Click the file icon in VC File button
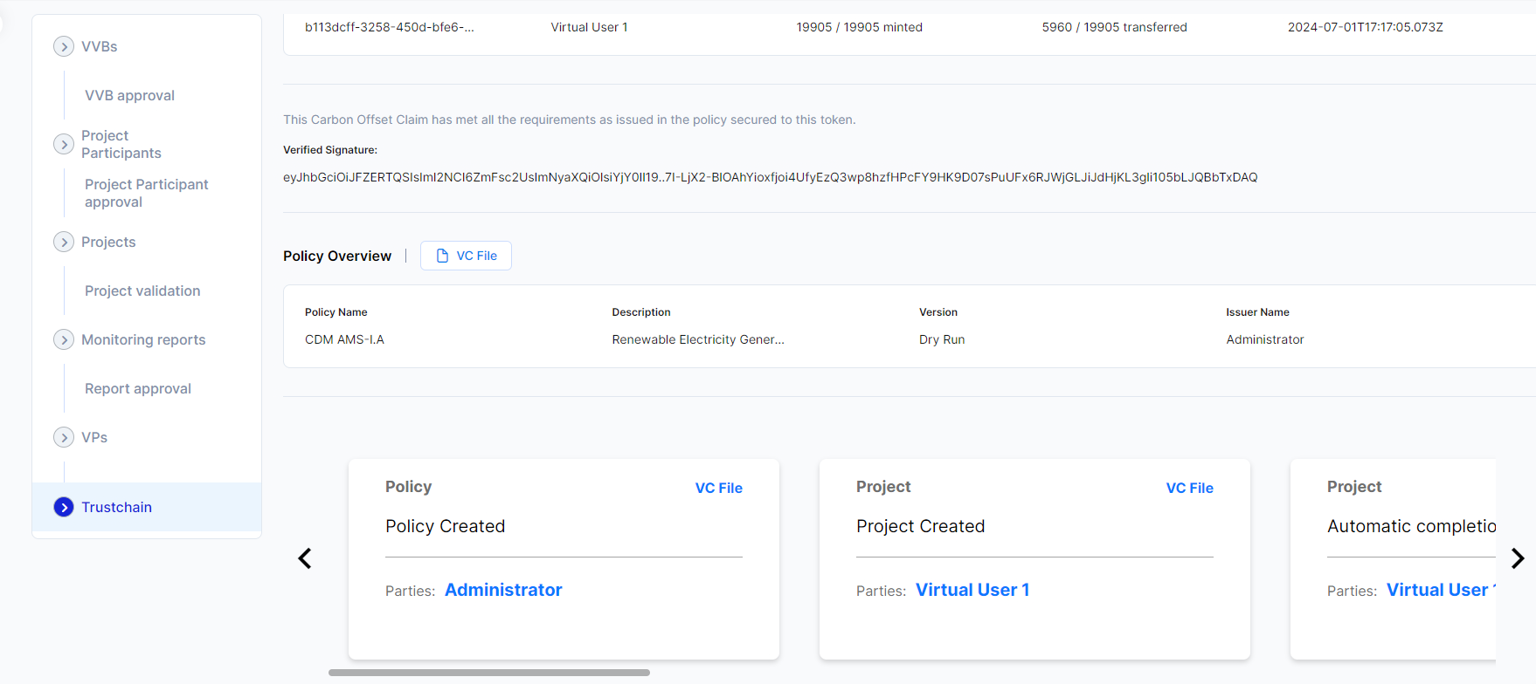The height and width of the screenshot is (684, 1536). click(442, 256)
